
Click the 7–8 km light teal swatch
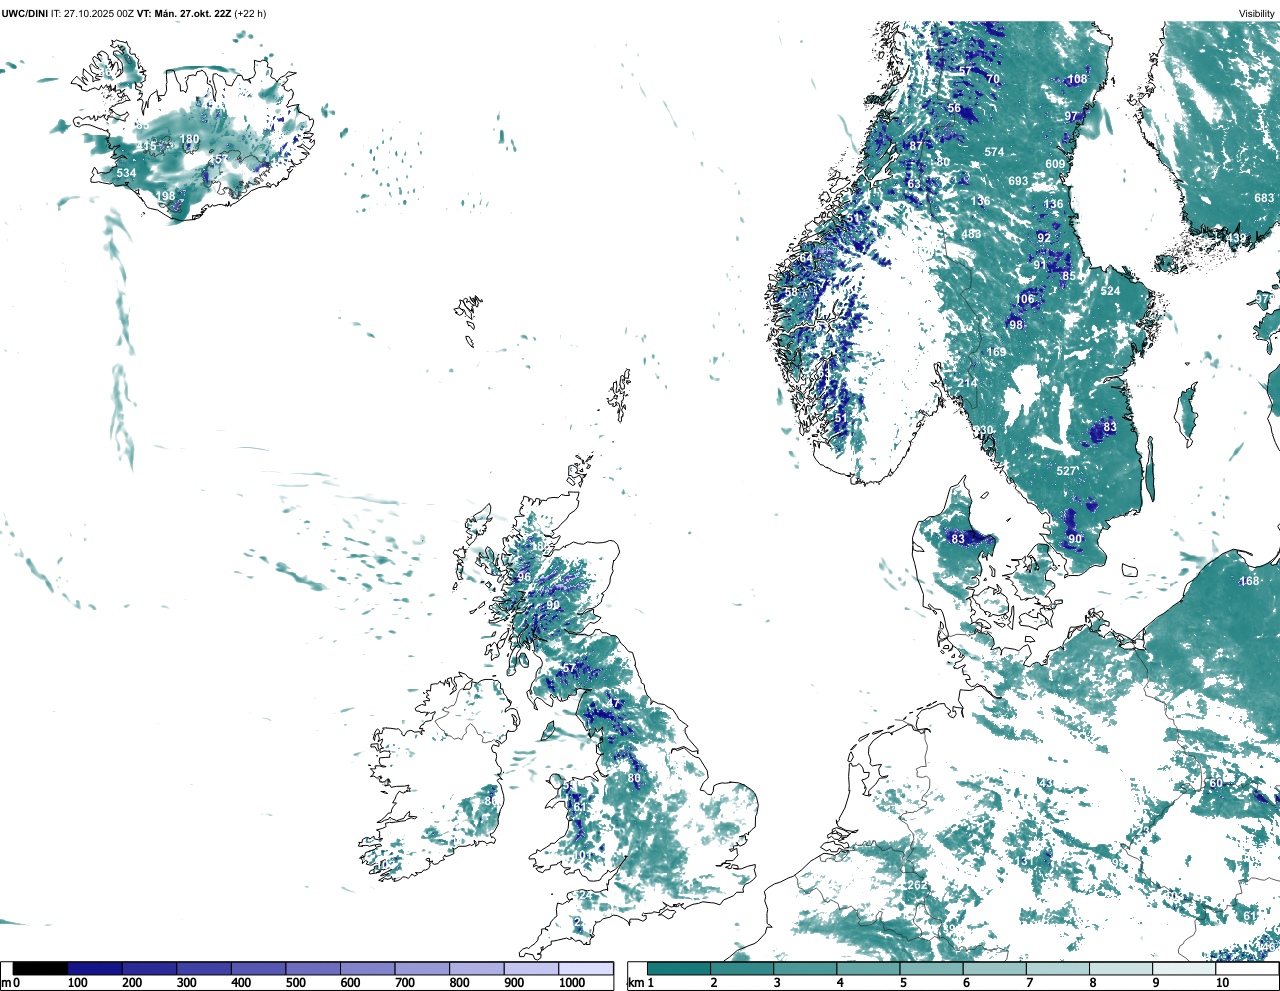tap(1058, 968)
